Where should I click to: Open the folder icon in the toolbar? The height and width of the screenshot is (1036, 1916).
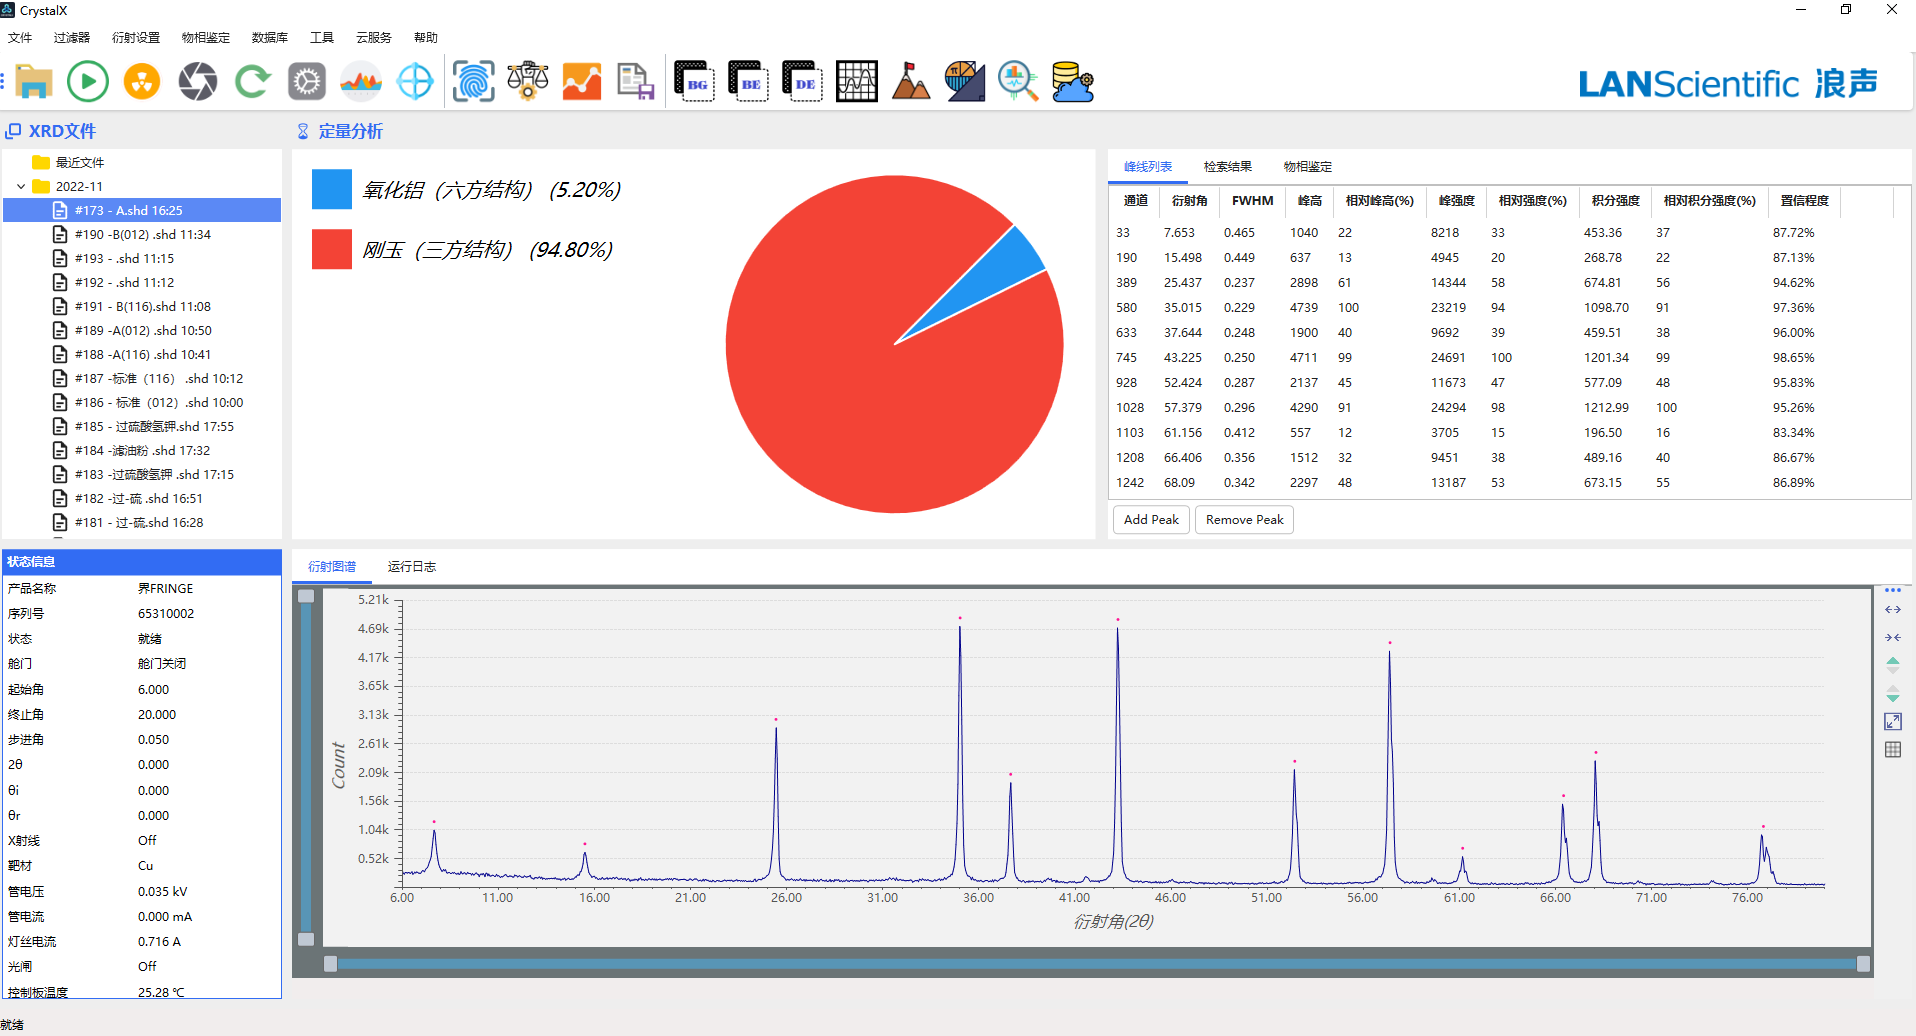(33, 81)
